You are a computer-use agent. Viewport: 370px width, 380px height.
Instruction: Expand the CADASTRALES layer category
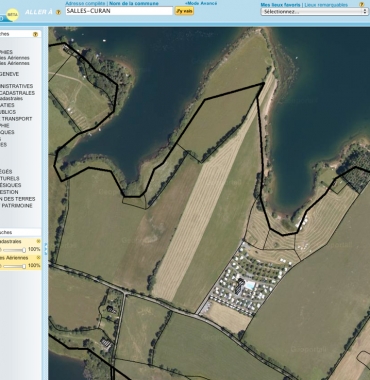17,93
